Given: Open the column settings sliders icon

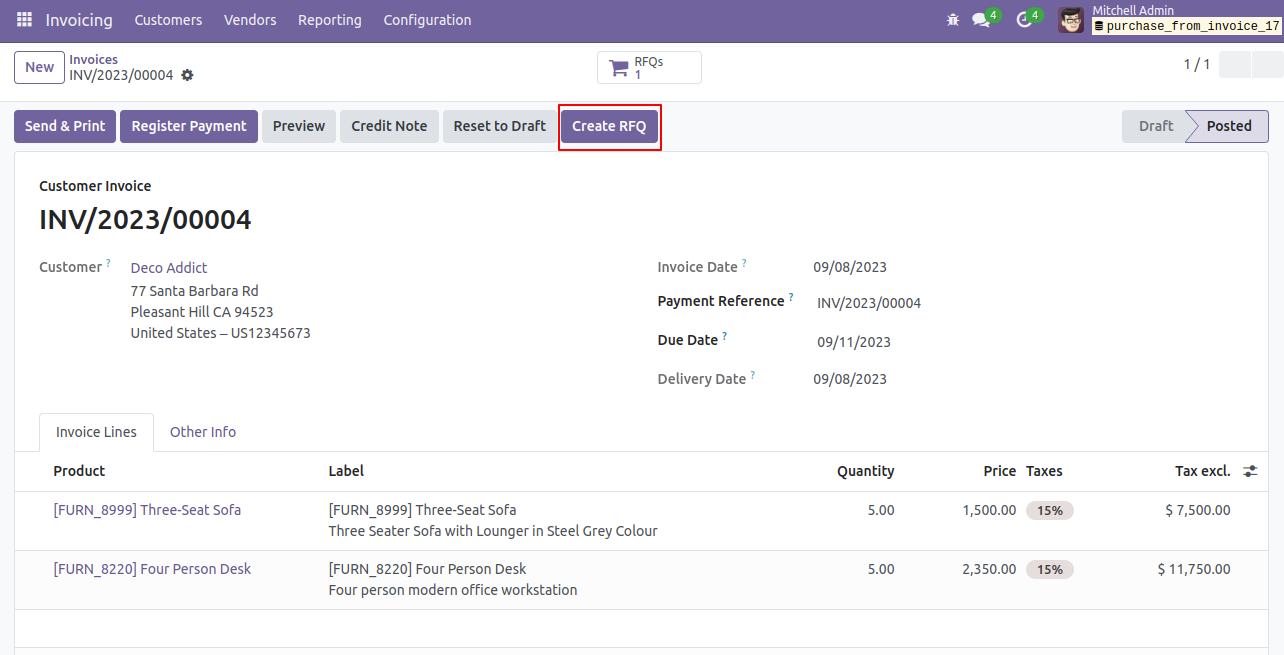Looking at the screenshot, I should [x=1250, y=471].
